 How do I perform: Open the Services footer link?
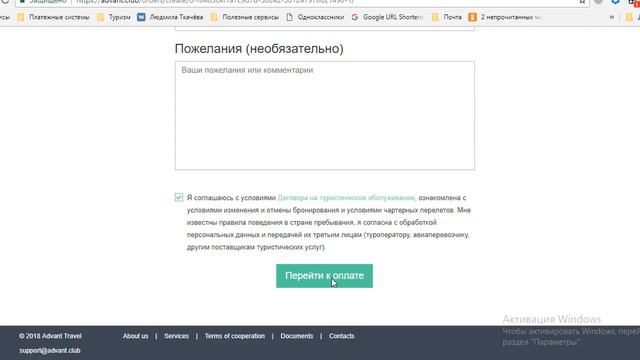click(x=176, y=336)
